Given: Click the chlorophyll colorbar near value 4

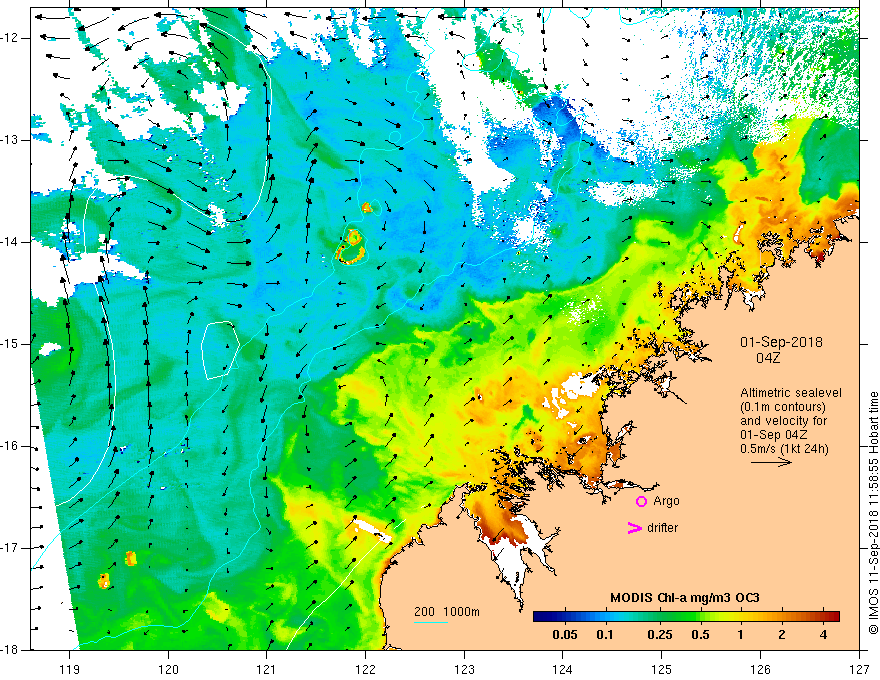Looking at the screenshot, I should [823, 617].
